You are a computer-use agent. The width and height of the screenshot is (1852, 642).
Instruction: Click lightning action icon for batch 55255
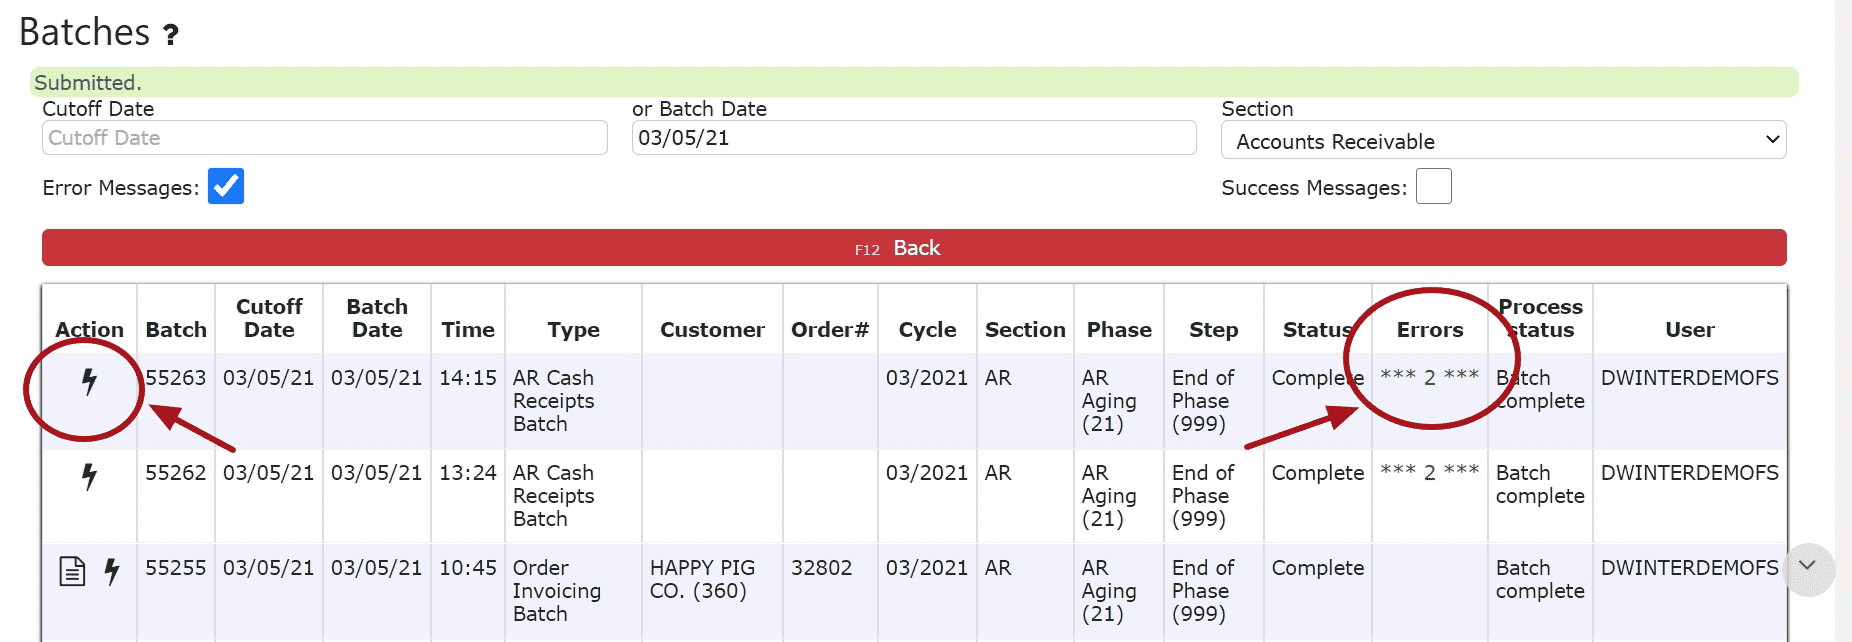[112, 571]
